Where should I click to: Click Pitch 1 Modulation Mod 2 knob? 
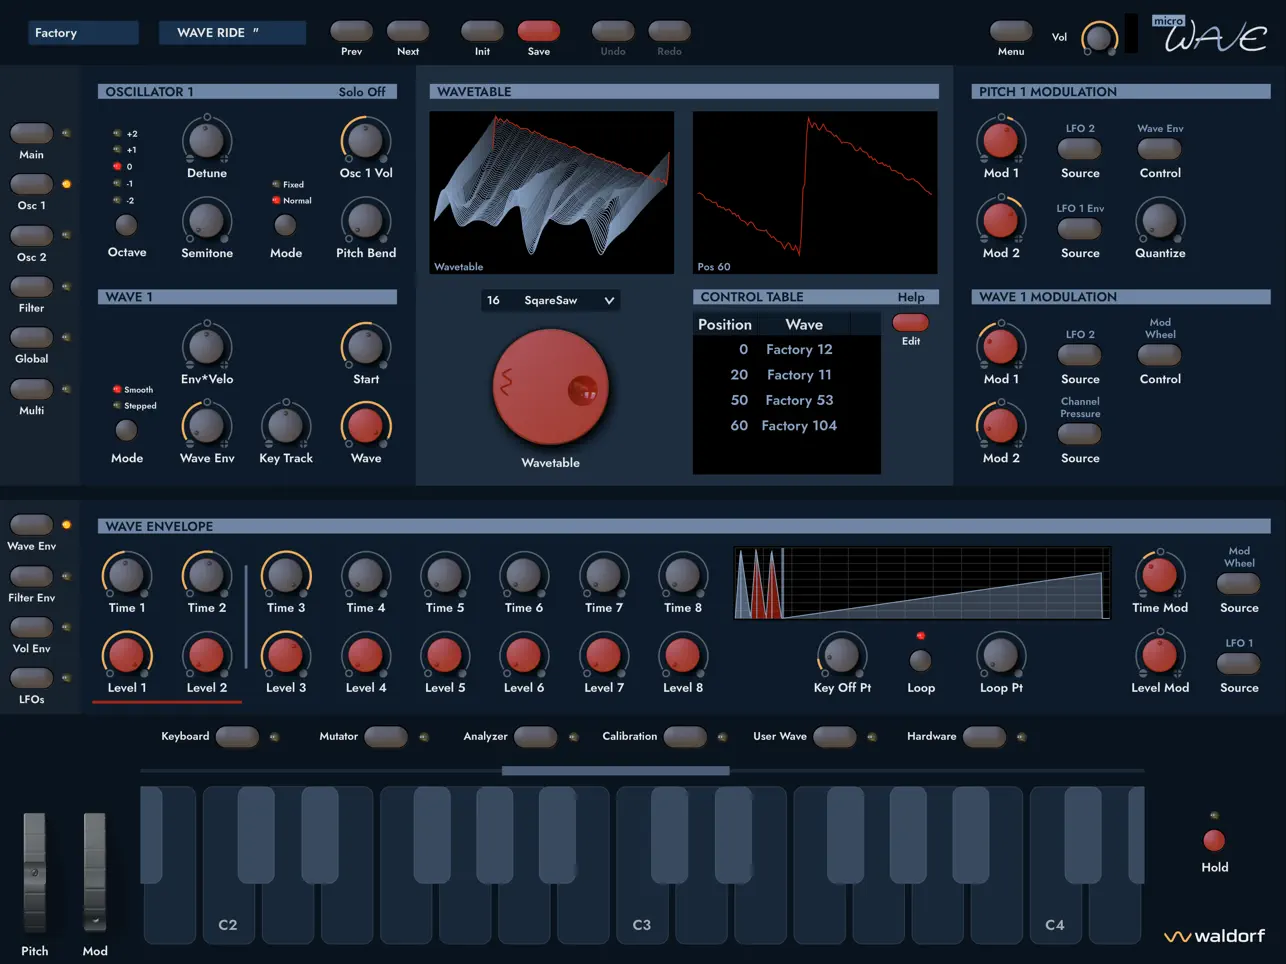(x=1001, y=221)
